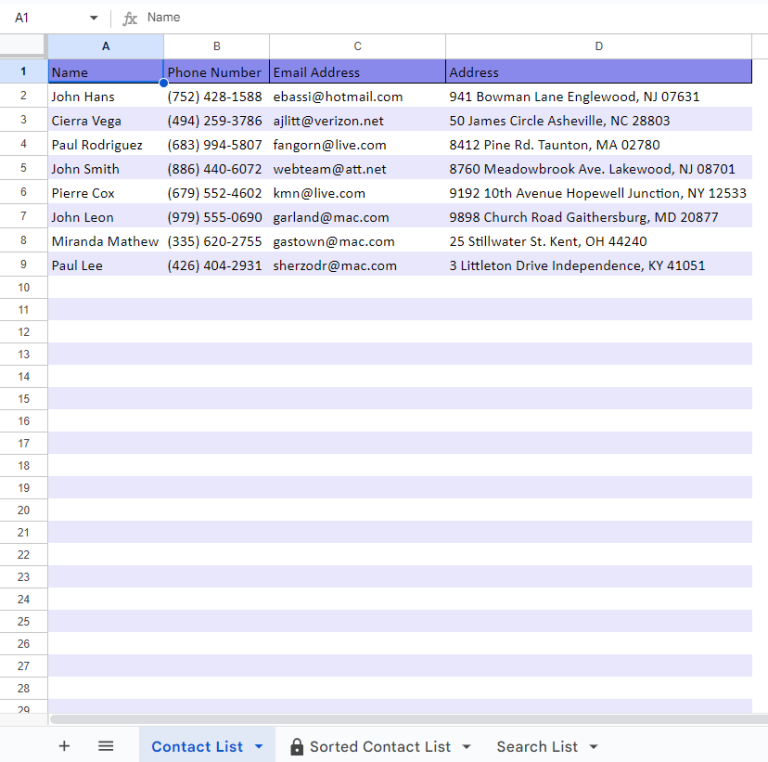This screenshot has width=768, height=762.
Task: Click phone number (335) 620-2755
Action: tap(216, 240)
